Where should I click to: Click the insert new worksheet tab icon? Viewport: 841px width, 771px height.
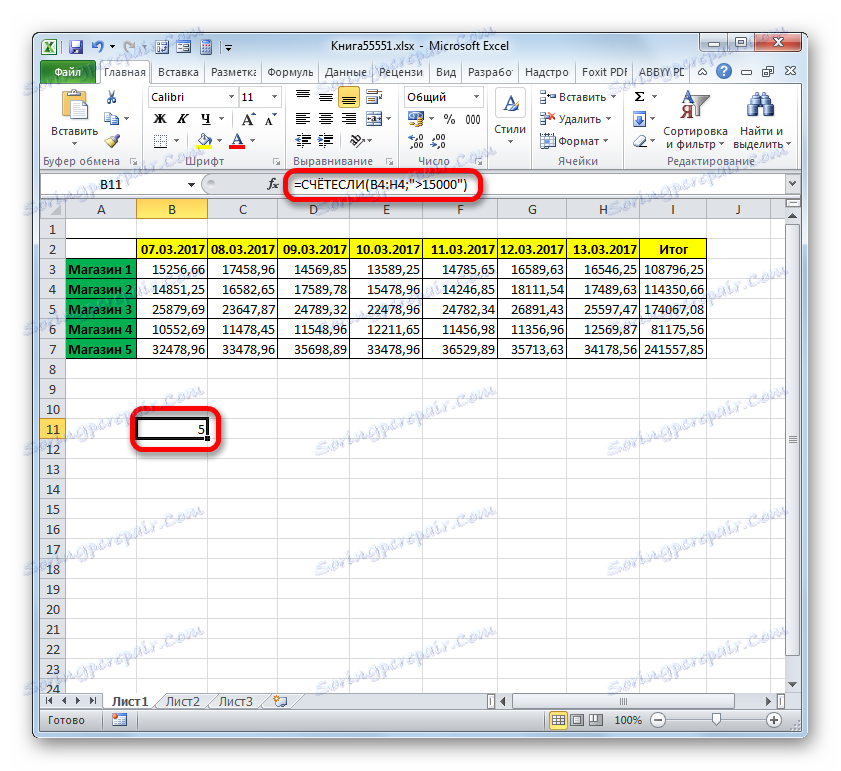click(x=280, y=702)
